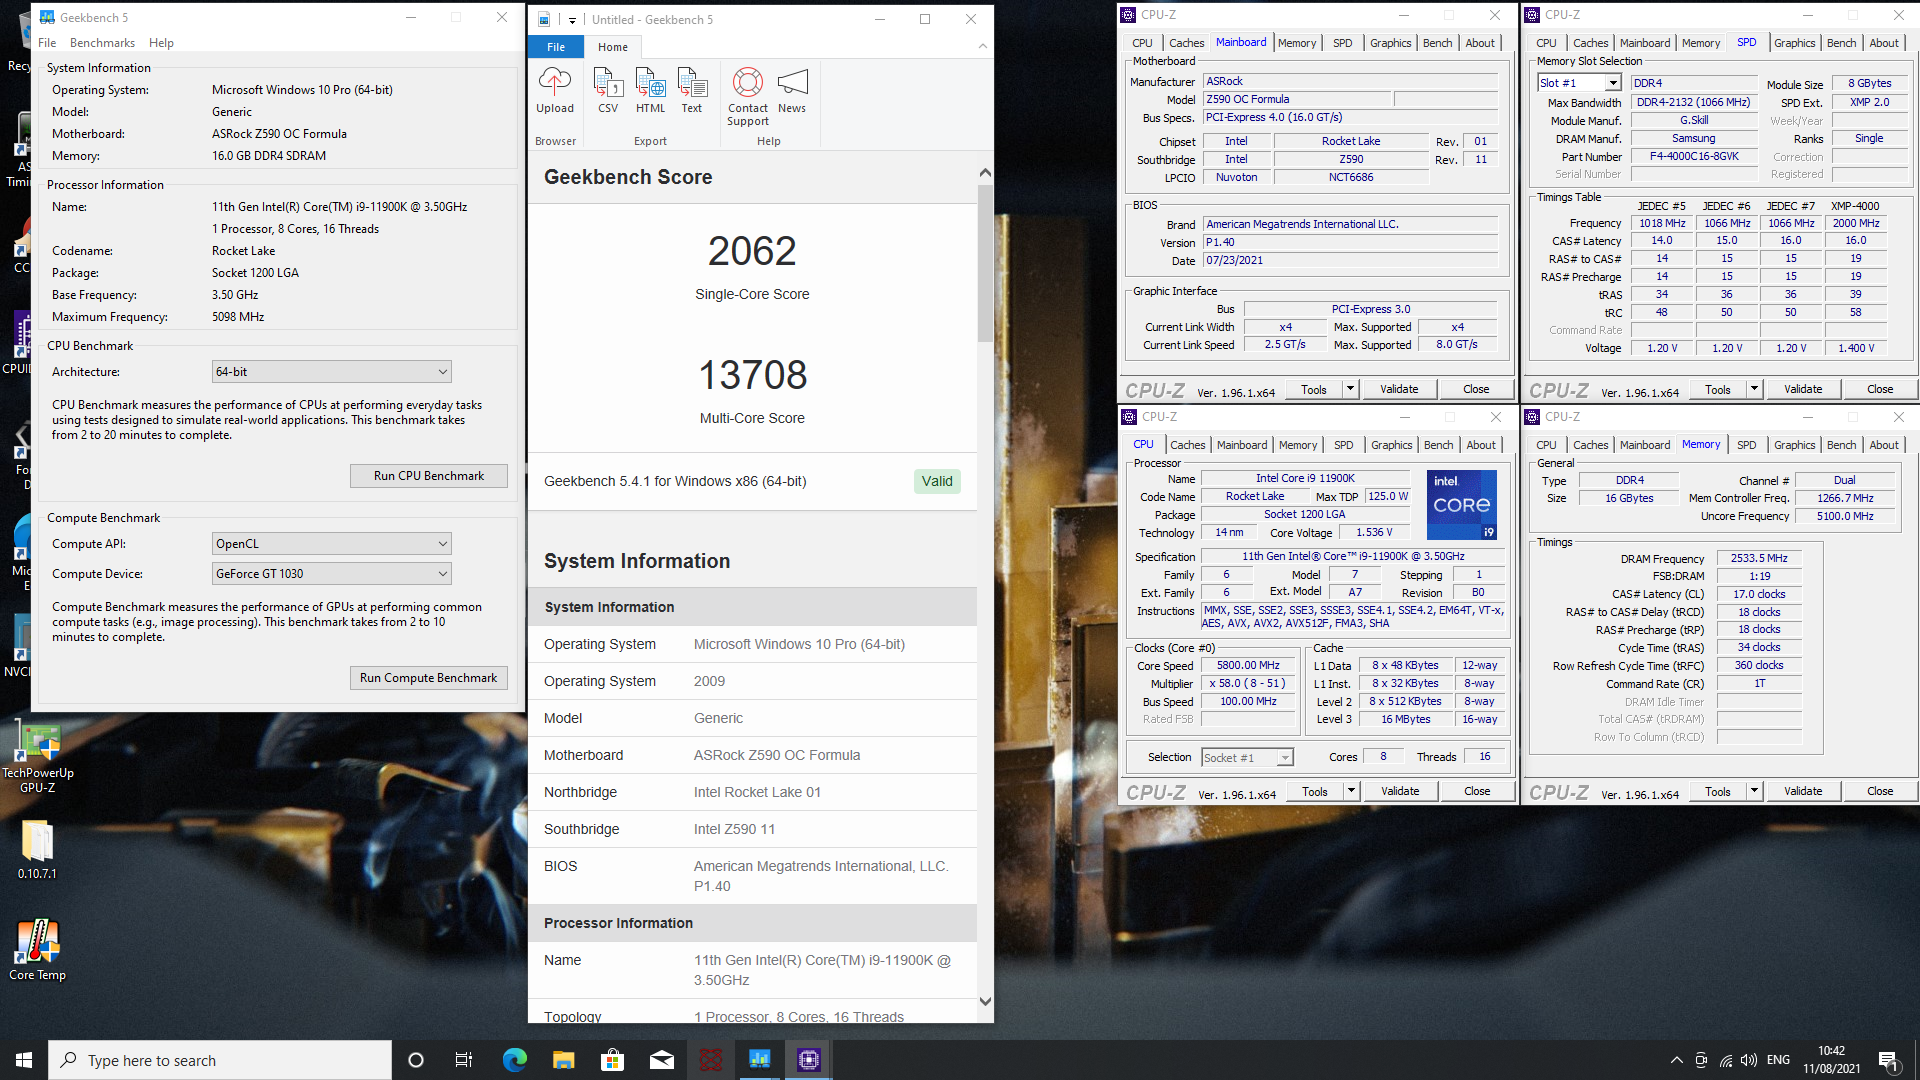Click Validate in CPU-Z Memory window
This screenshot has width=1920, height=1080.
[1803, 791]
